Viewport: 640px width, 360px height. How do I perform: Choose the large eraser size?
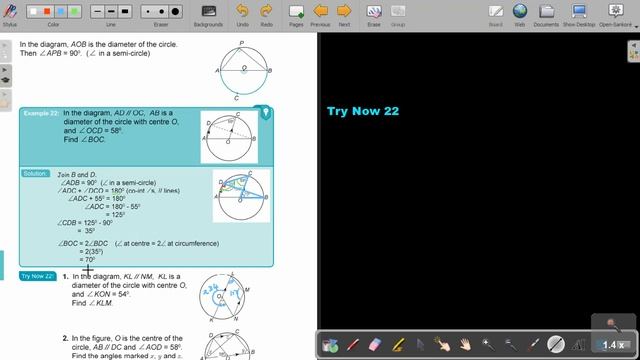coord(175,11)
